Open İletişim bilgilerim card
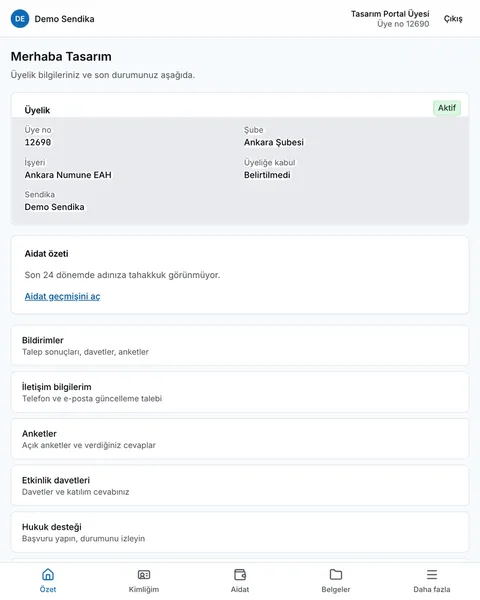The width and height of the screenshot is (480, 600). (240, 392)
